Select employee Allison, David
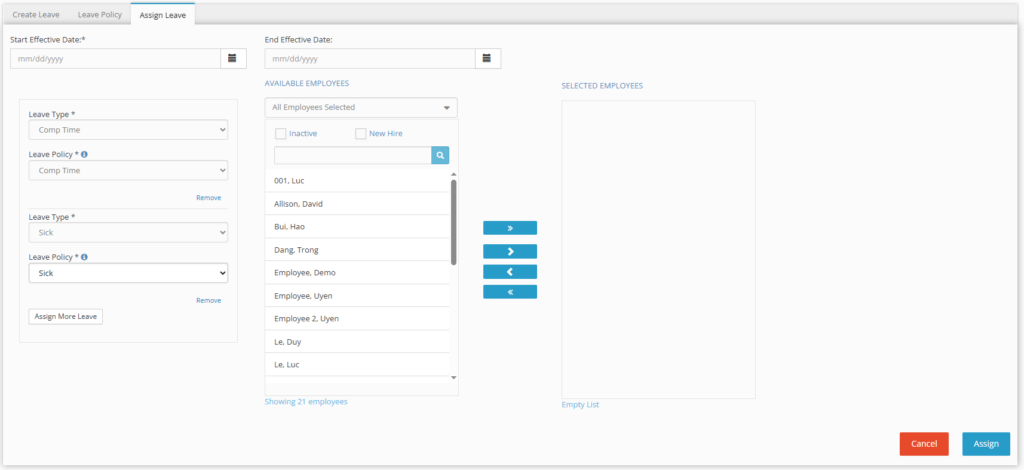The image size is (1024, 470). coord(357,204)
